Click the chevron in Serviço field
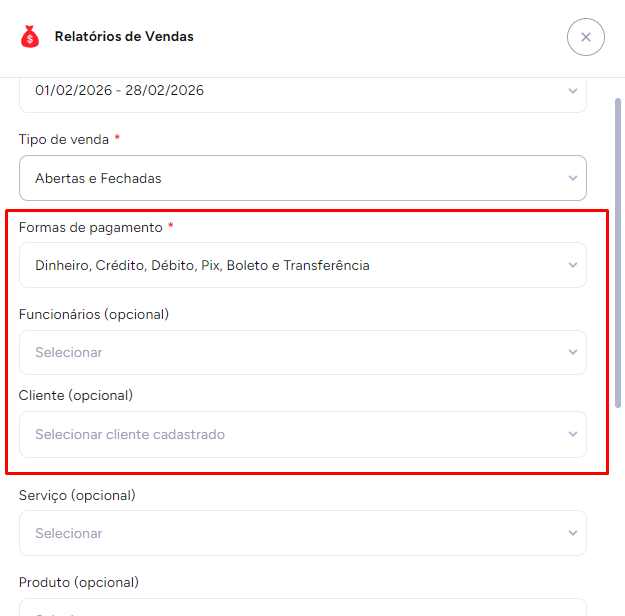This screenshot has width=625, height=616. click(x=573, y=533)
